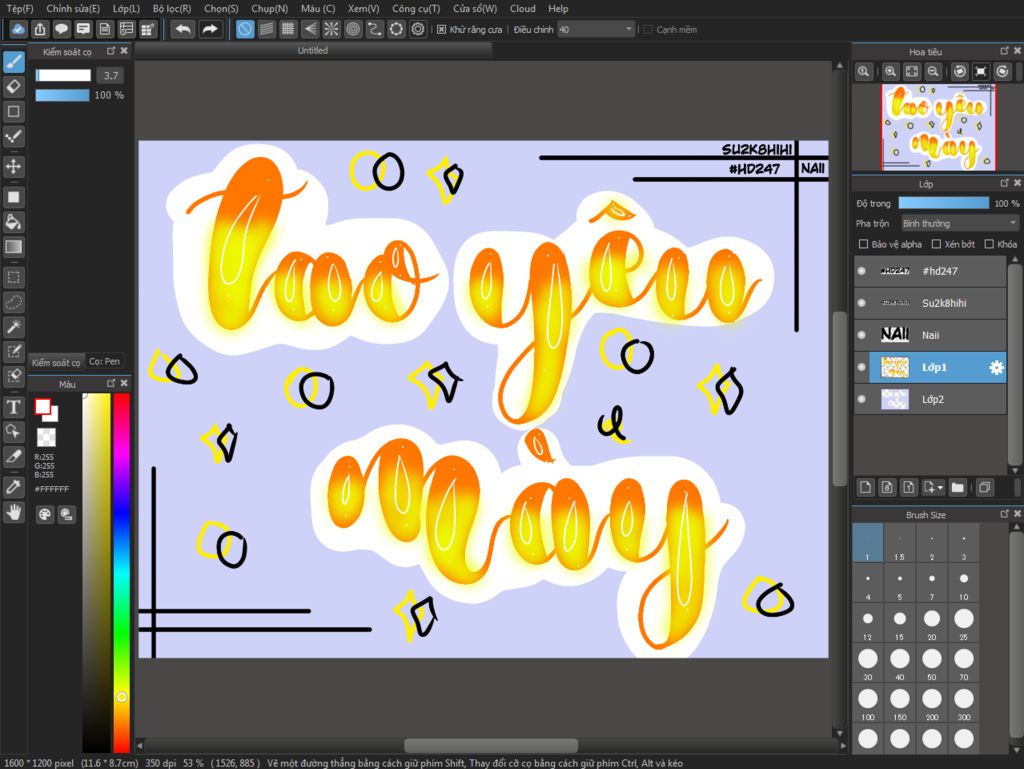Undock the Kiểm soát cọ panel
Viewport: 1024px width, 769px height.
click(111, 50)
